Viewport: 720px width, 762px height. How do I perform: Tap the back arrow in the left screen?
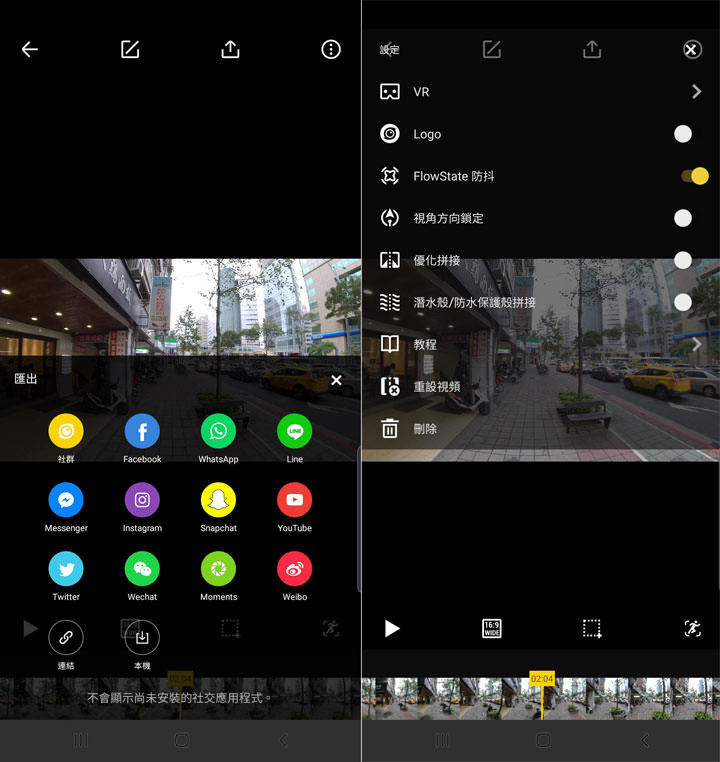point(30,50)
